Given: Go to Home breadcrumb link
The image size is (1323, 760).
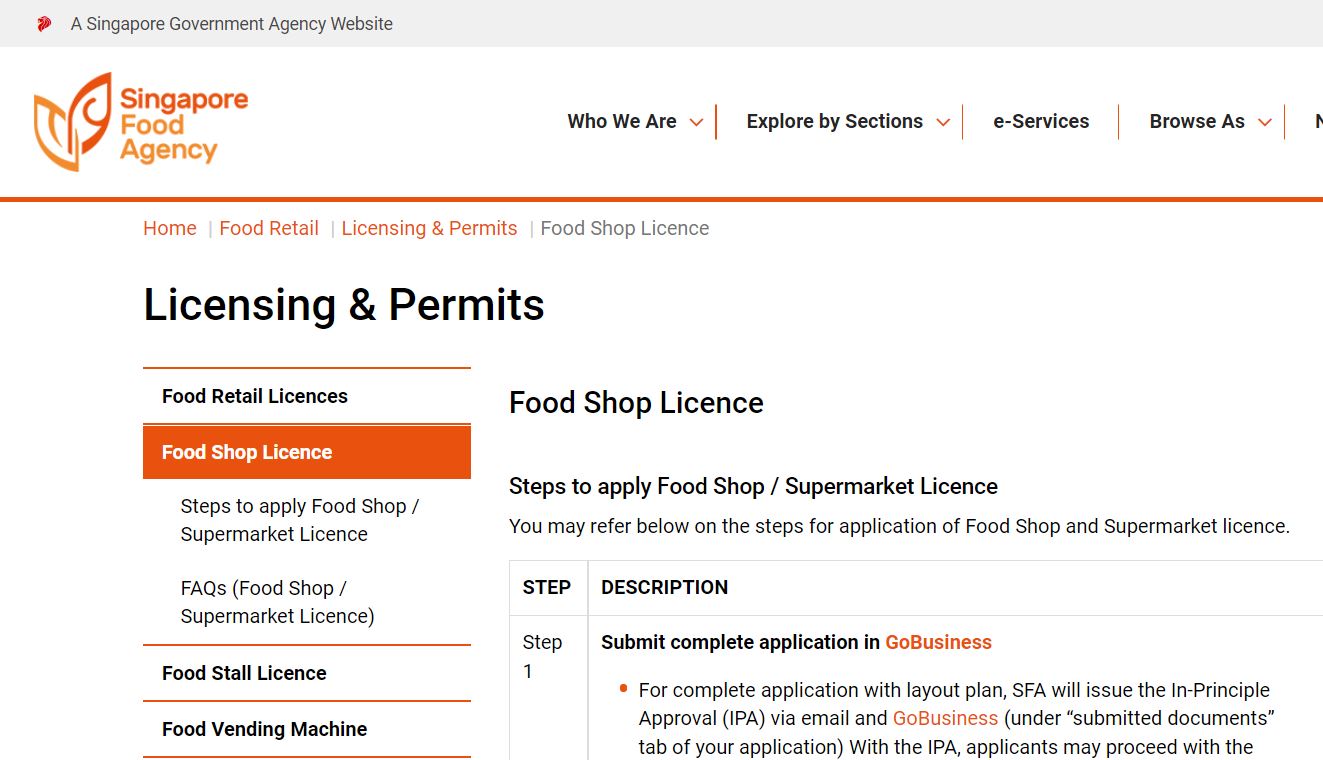Looking at the screenshot, I should [170, 228].
